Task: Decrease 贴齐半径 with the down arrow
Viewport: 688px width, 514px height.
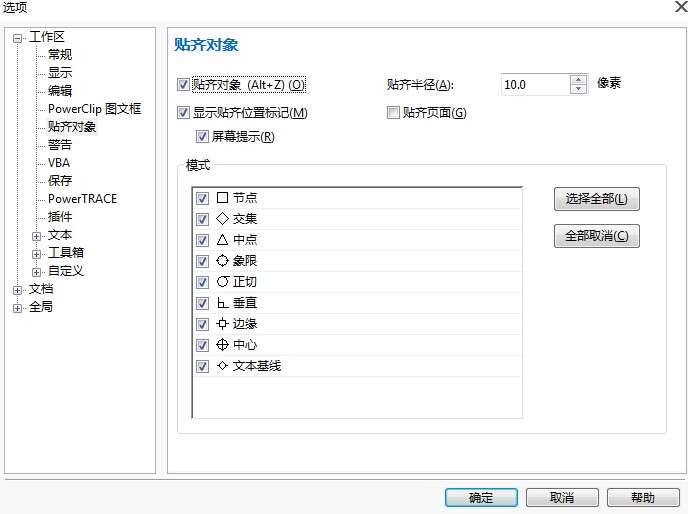Action: pyautogui.click(x=579, y=89)
